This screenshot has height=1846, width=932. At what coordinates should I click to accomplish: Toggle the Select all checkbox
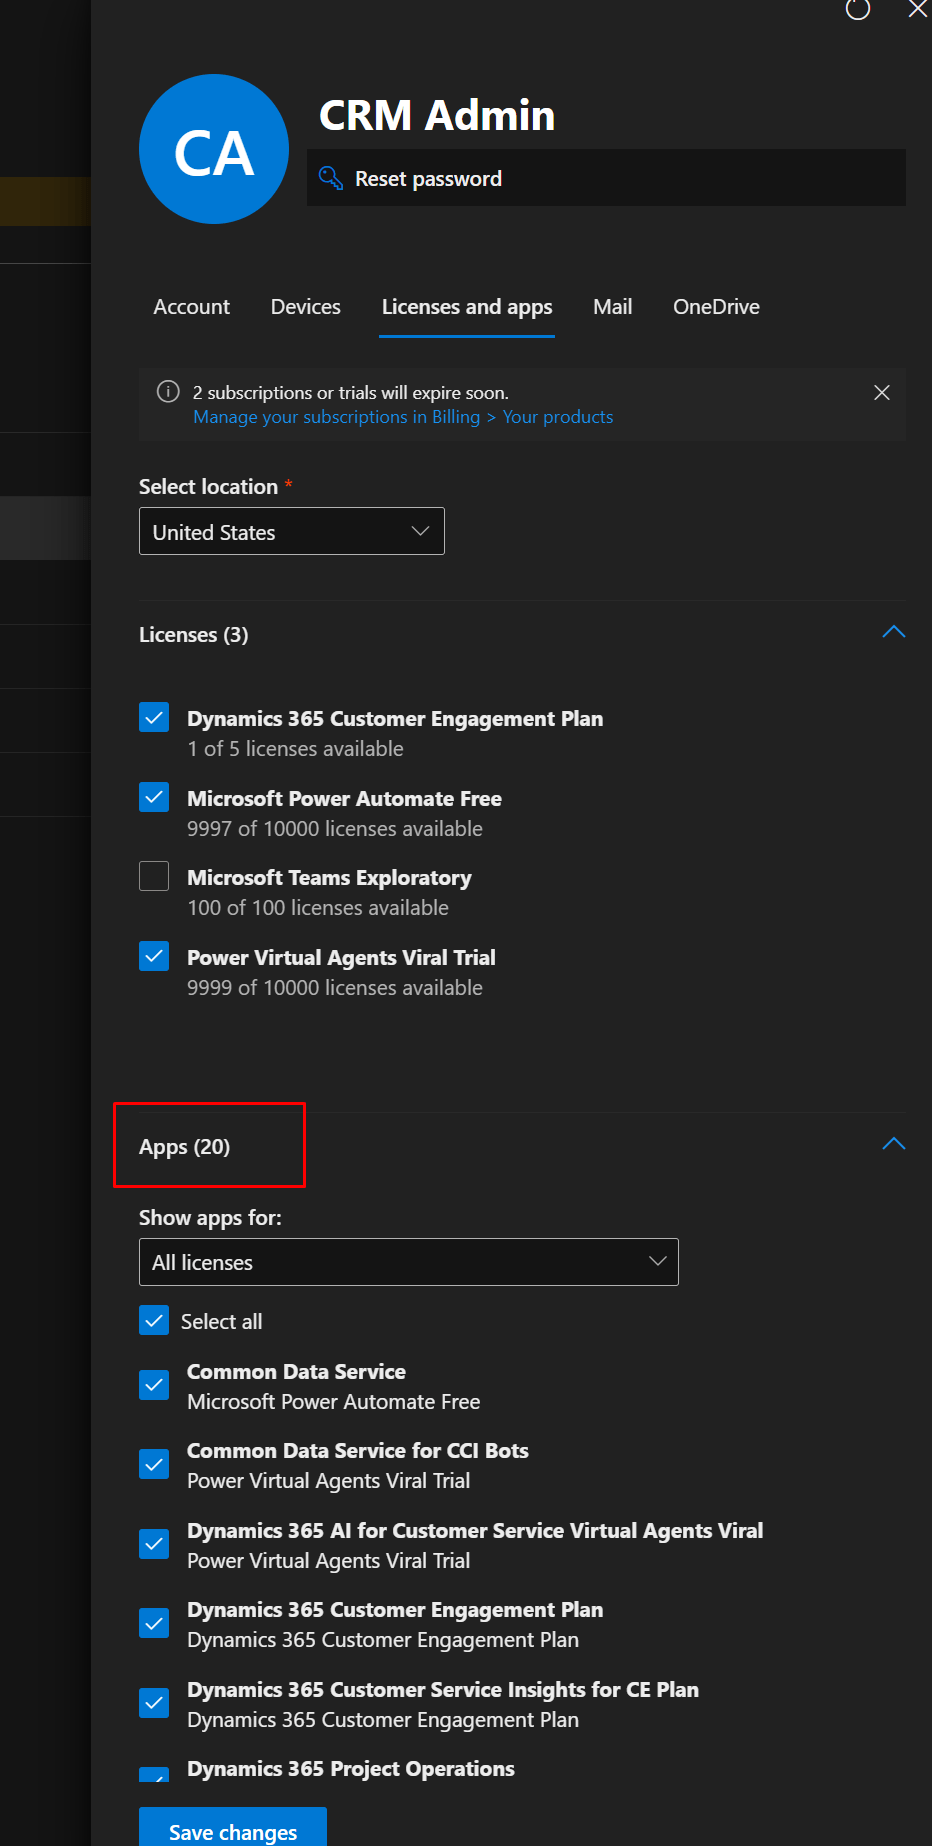click(x=154, y=1320)
